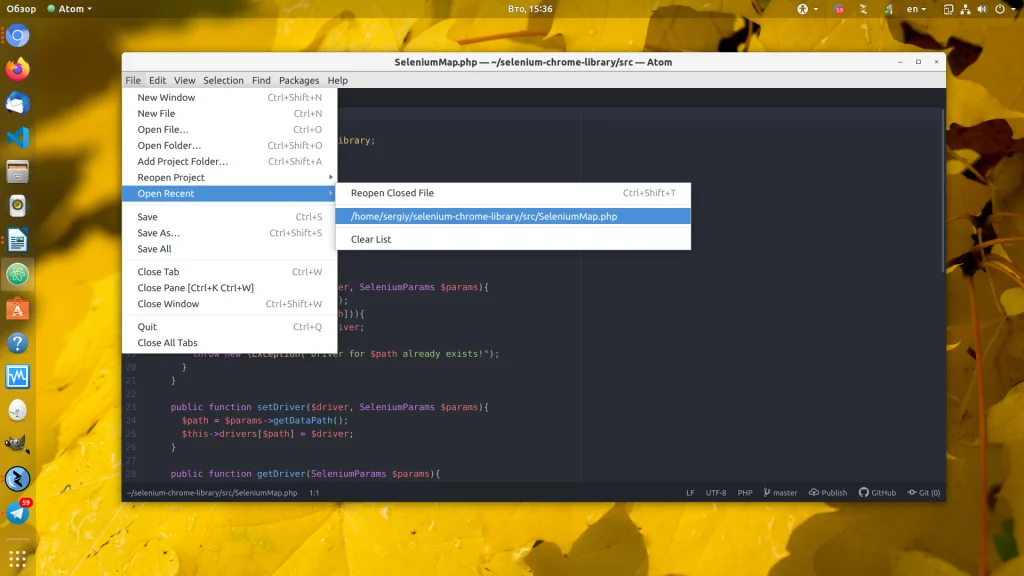Open the Packages menu
Viewport: 1024px width, 576px height.
[x=299, y=80]
